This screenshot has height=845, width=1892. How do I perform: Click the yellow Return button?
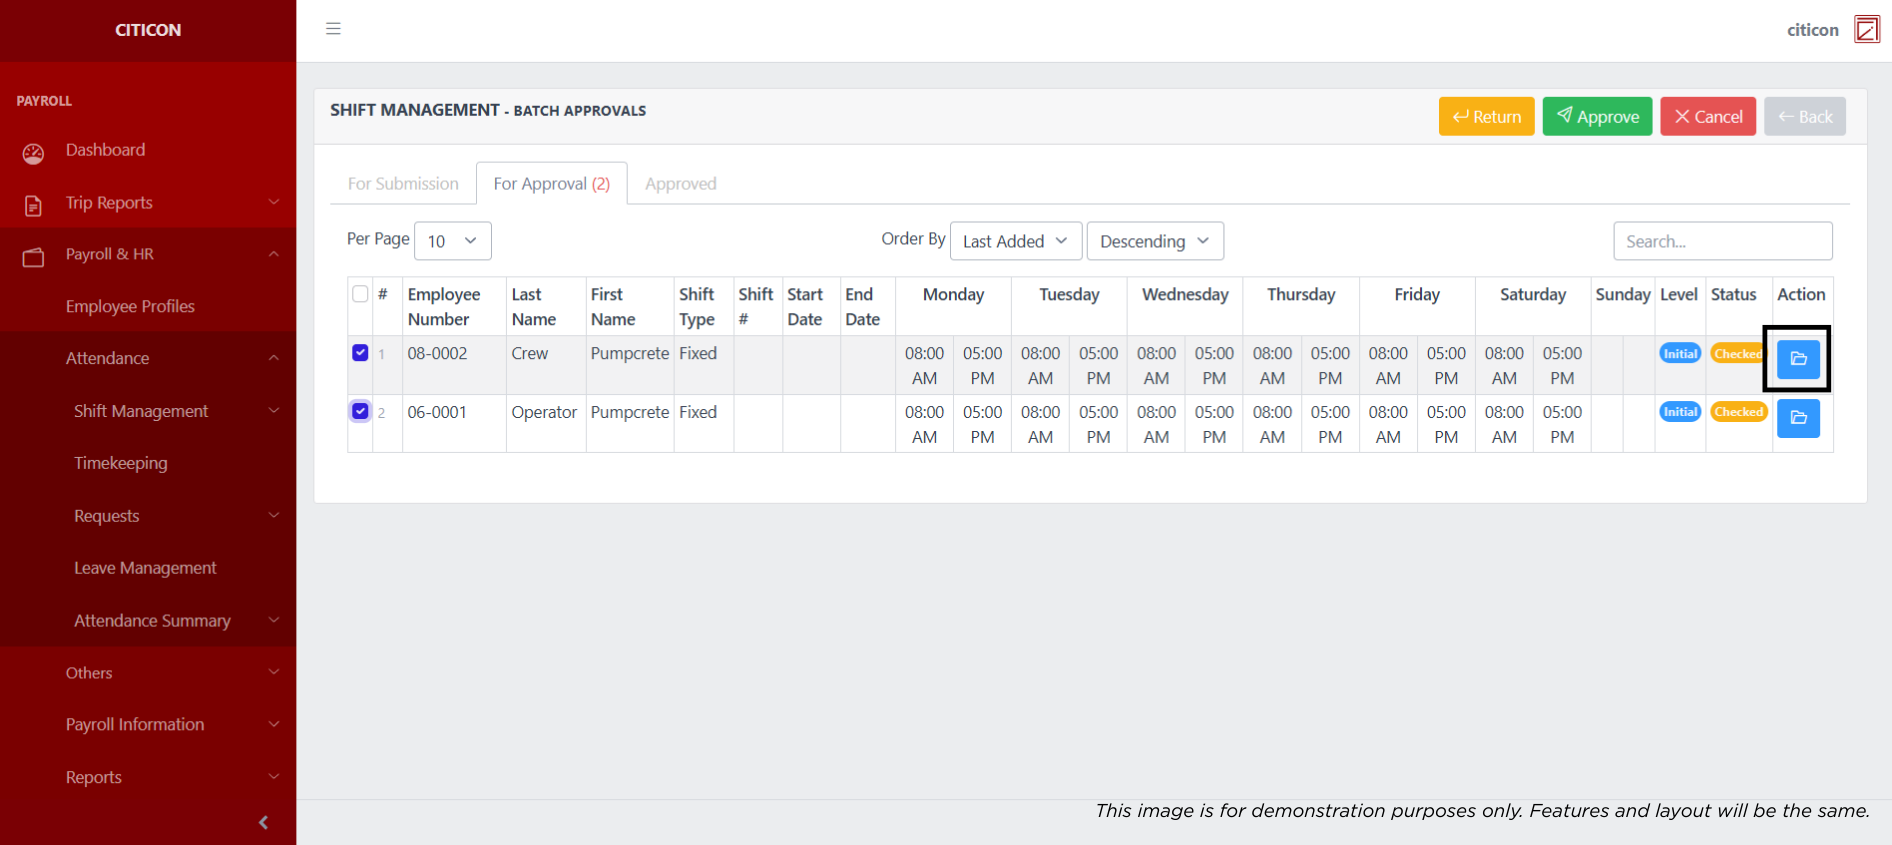point(1486,117)
